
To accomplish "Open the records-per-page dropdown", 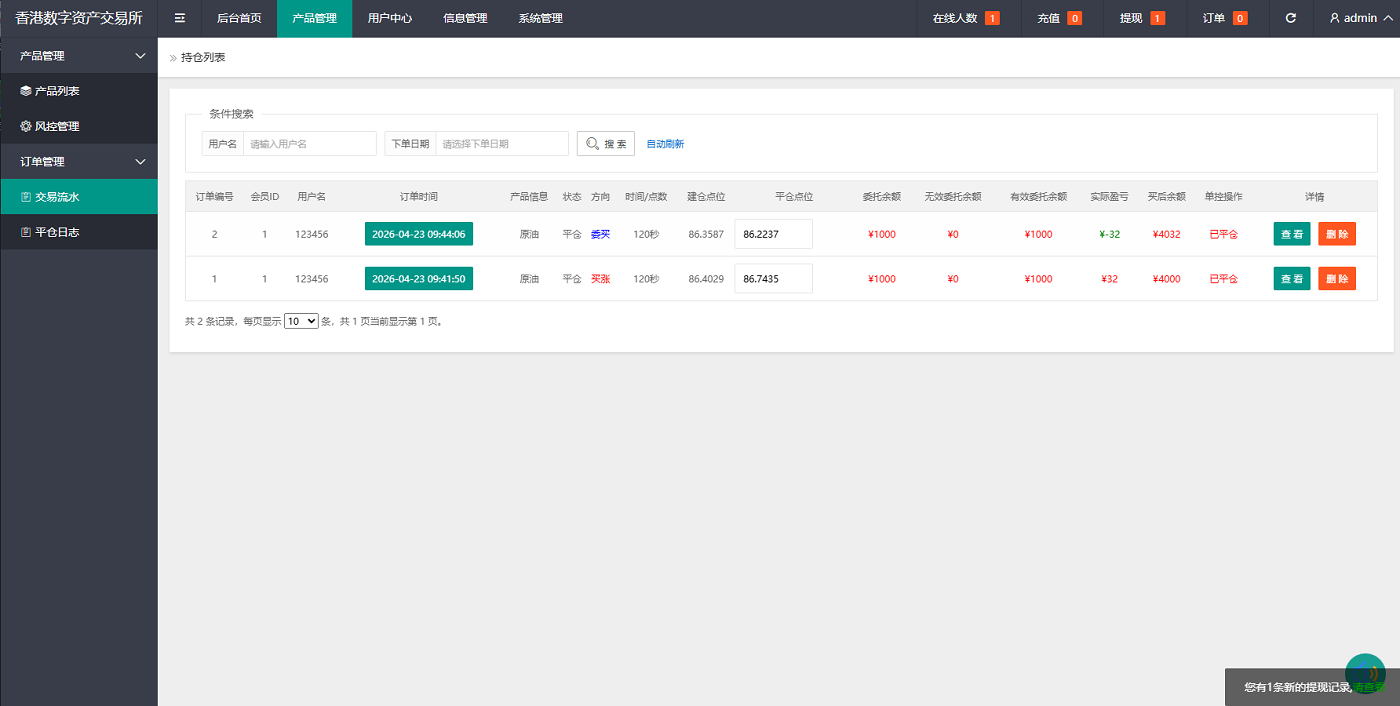I will pyautogui.click(x=301, y=321).
